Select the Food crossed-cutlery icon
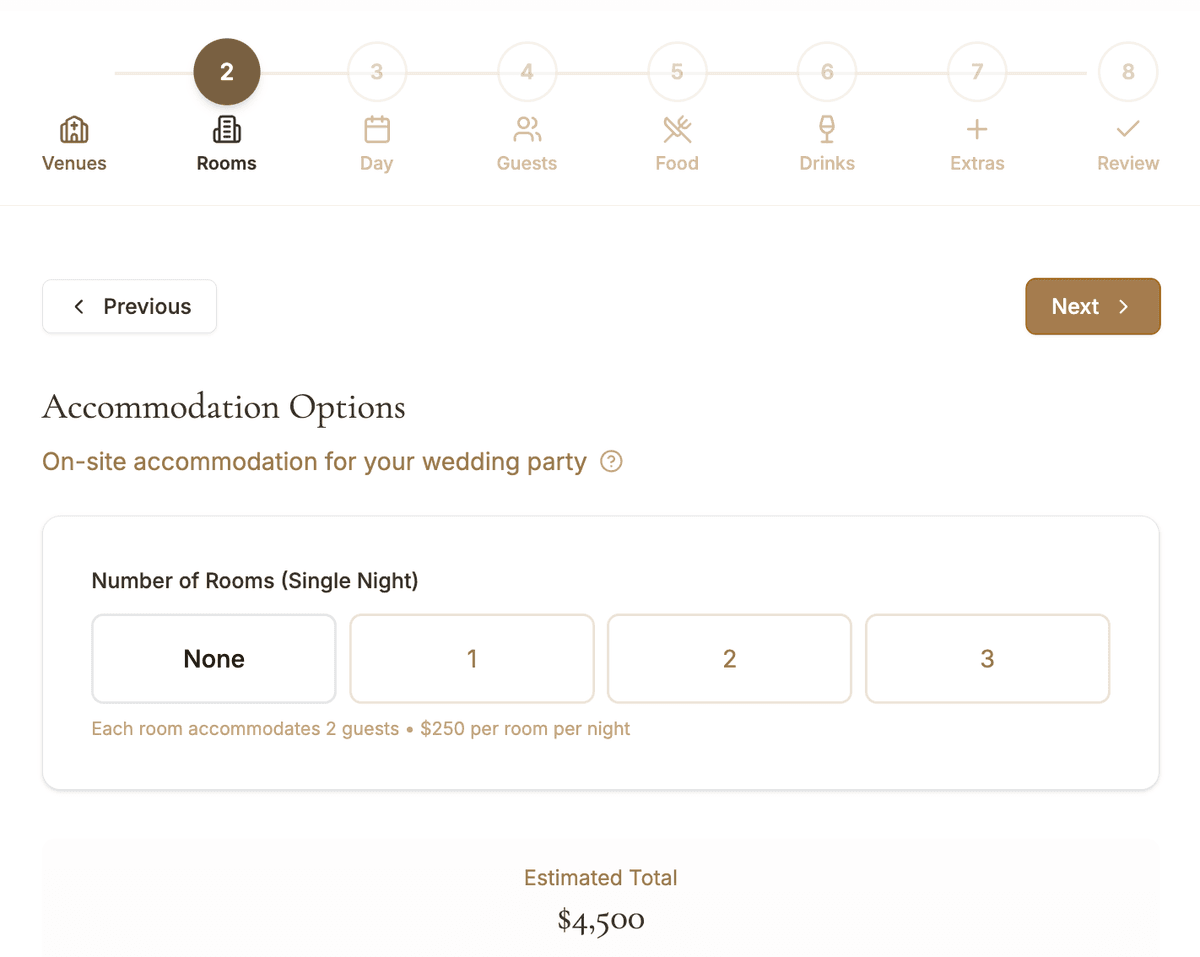Image resolution: width=1200 pixels, height=957 pixels. (x=677, y=129)
